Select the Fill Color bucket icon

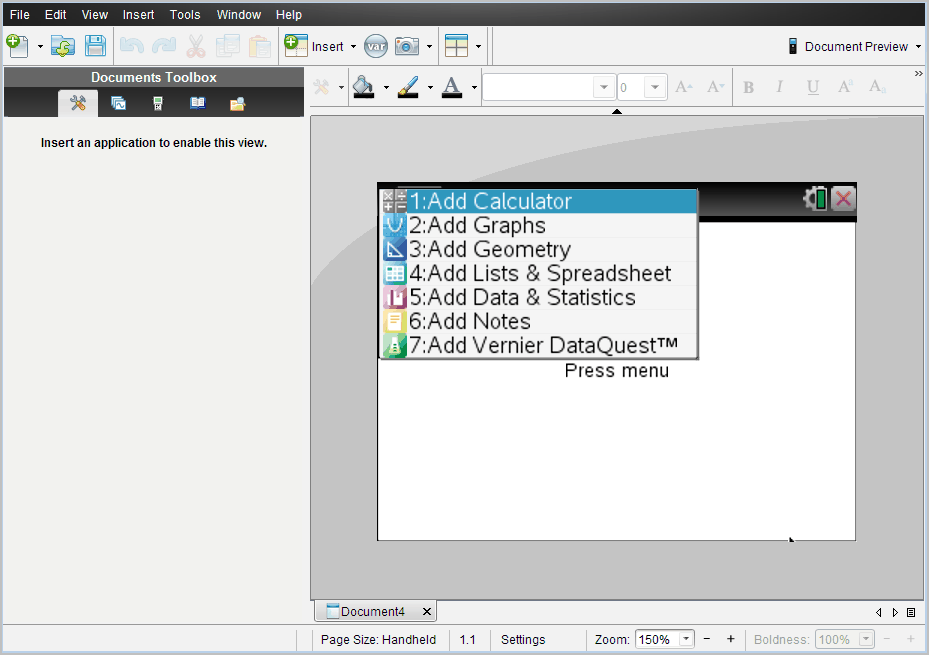(x=364, y=88)
